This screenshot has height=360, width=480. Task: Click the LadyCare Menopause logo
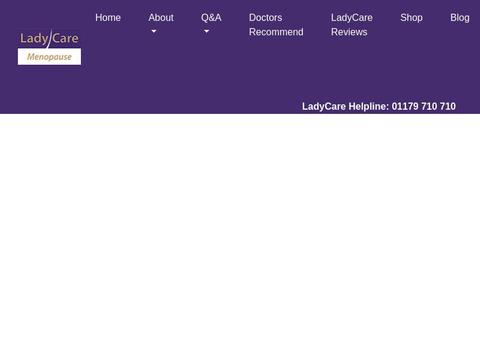49,47
